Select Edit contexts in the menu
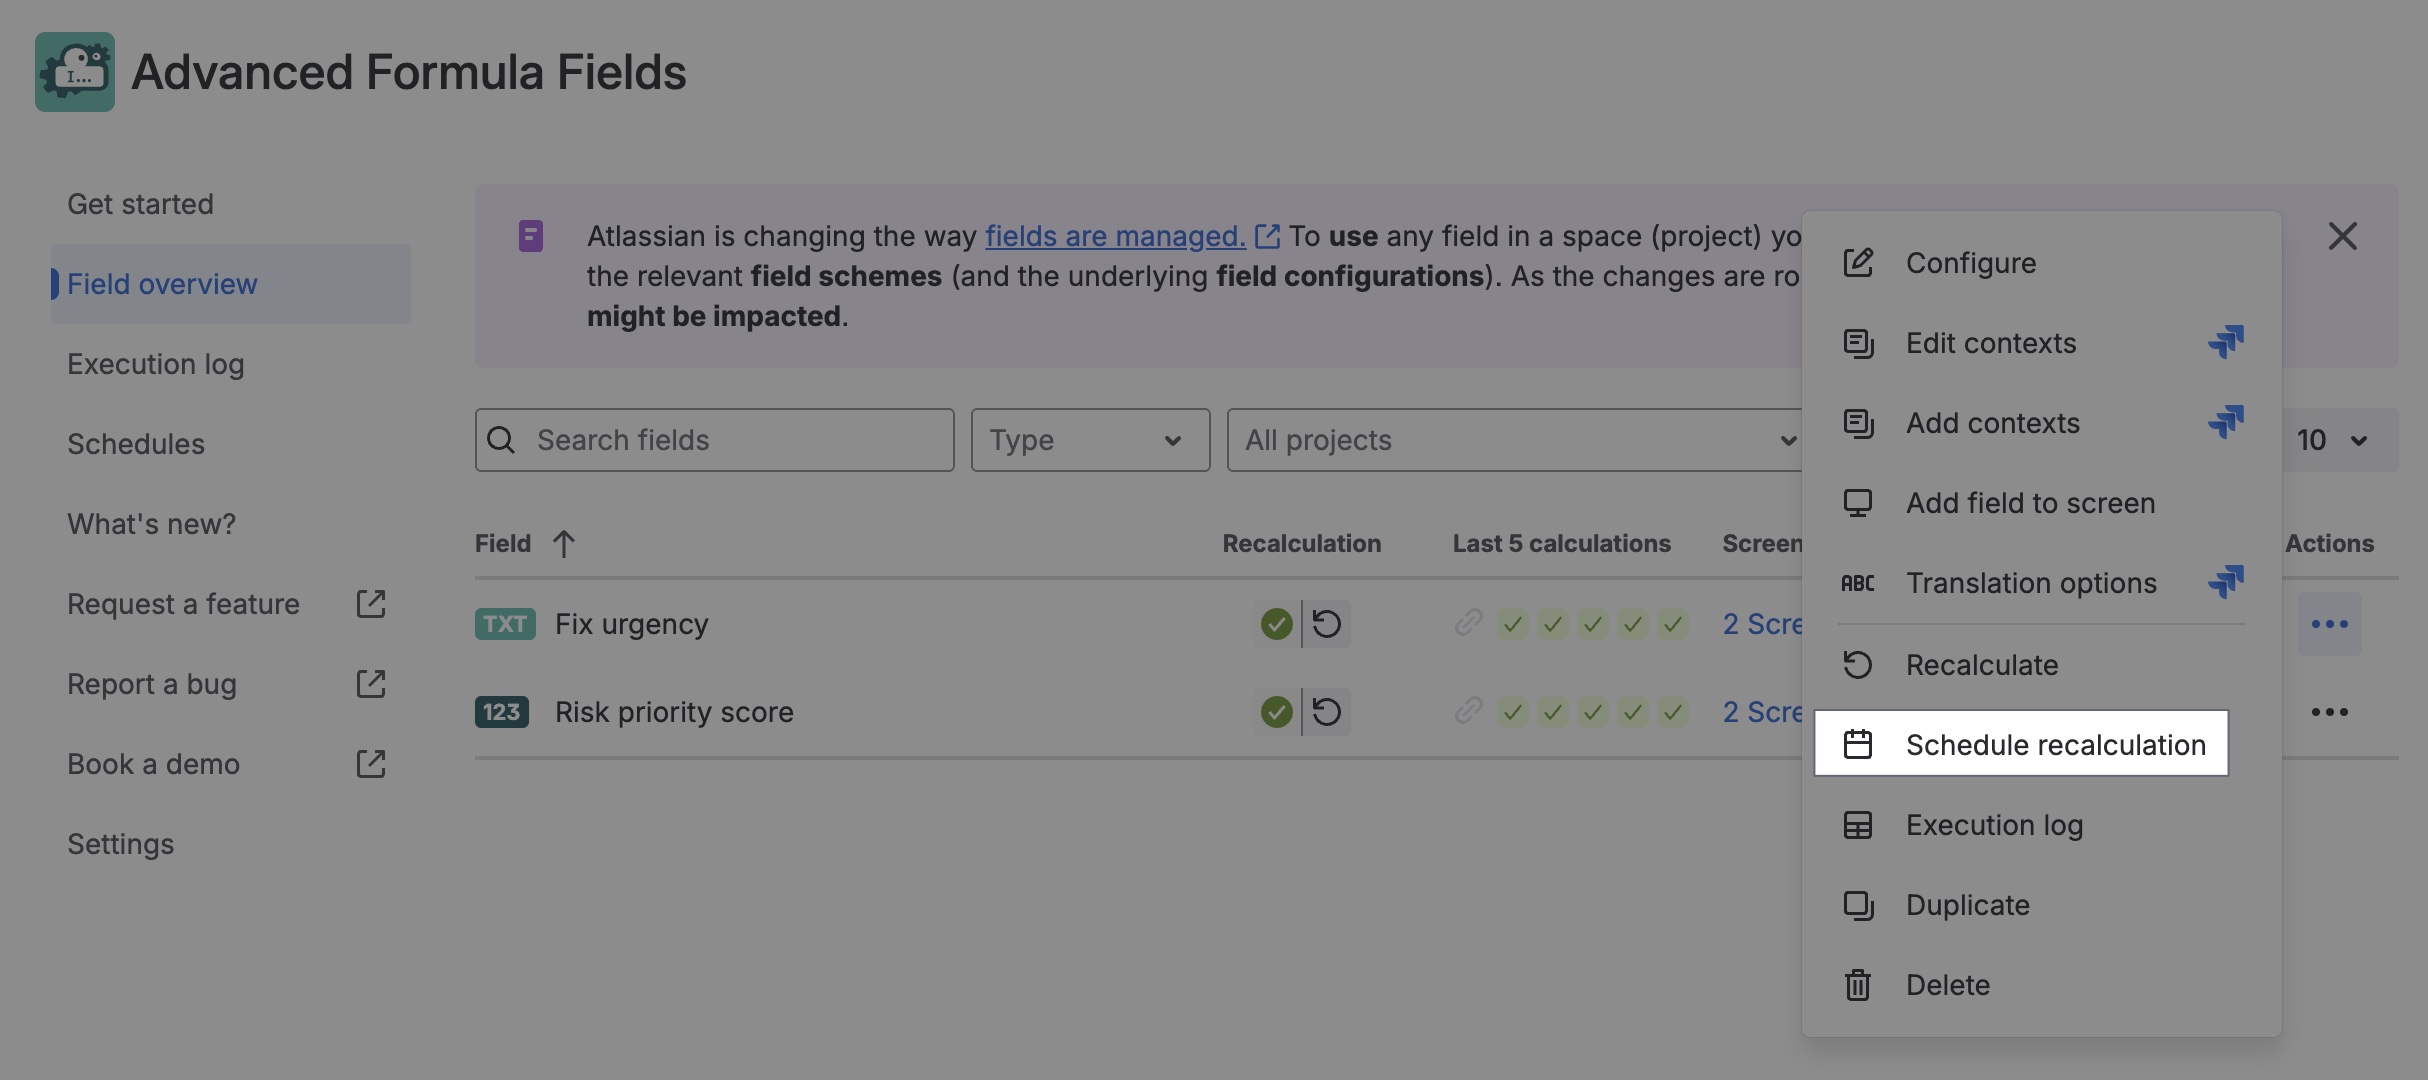This screenshot has height=1080, width=2428. pos(2042,343)
